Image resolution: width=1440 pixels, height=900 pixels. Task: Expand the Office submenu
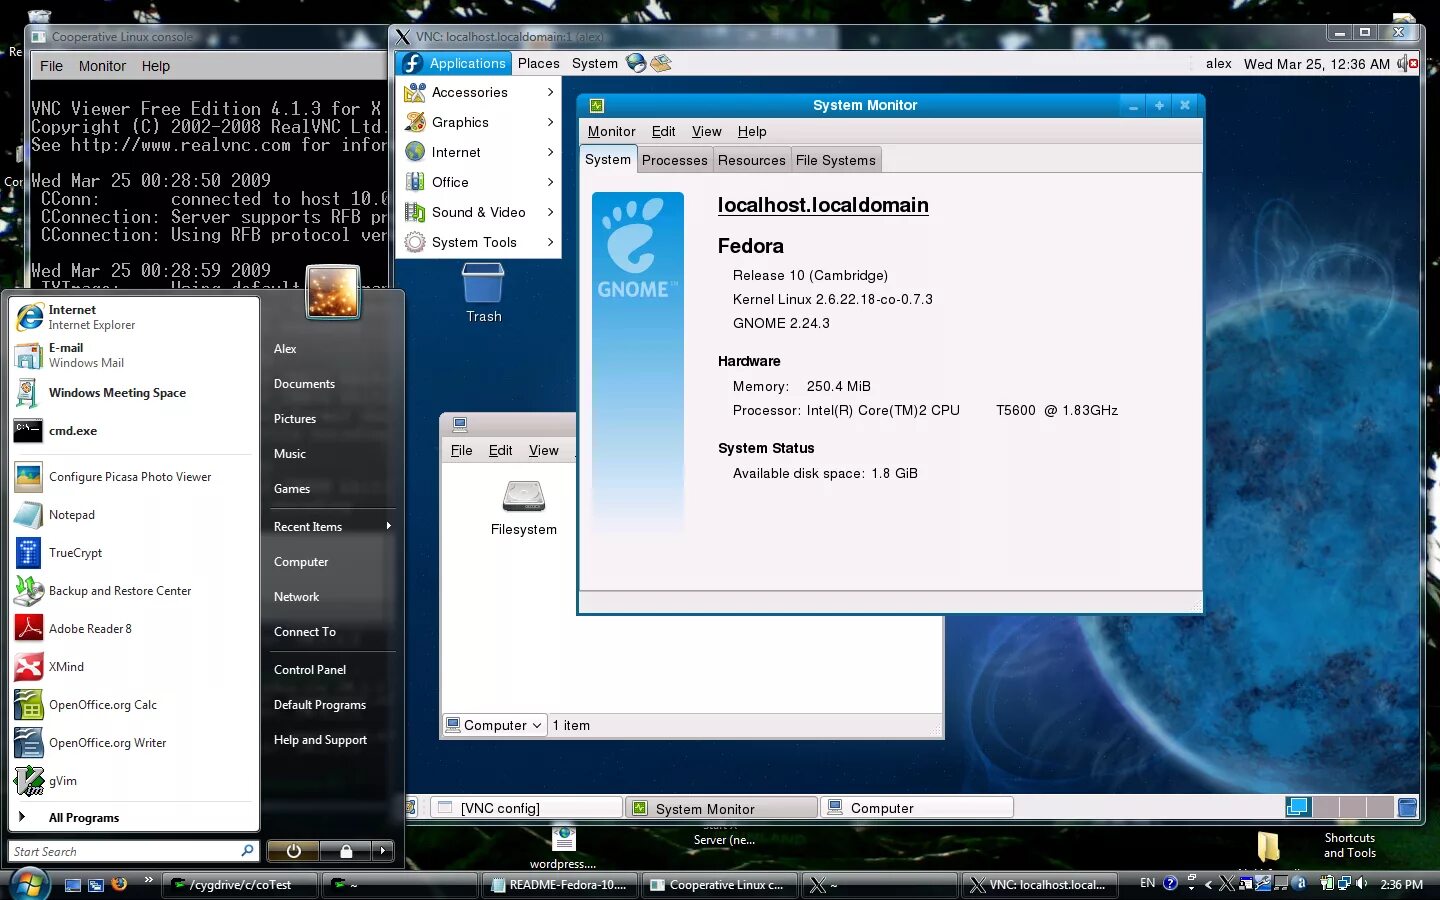pos(478,182)
